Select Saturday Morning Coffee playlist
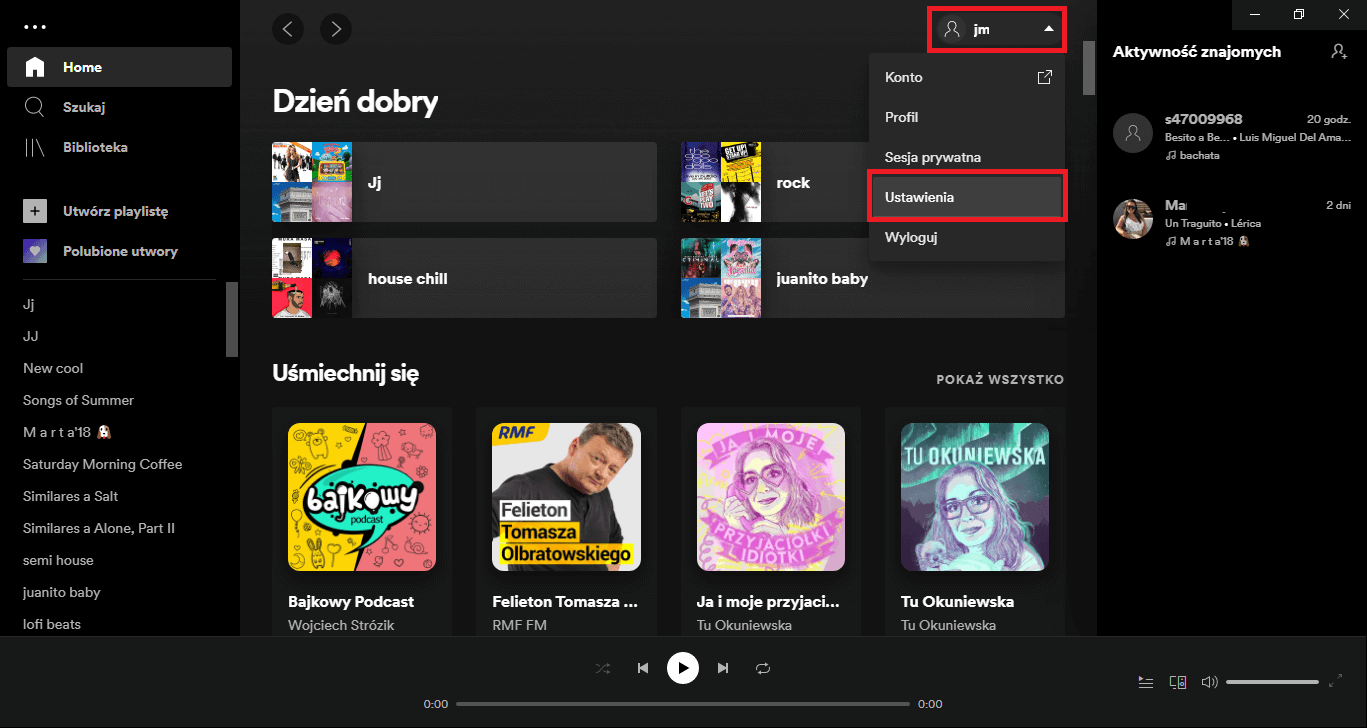Image resolution: width=1367 pixels, height=728 pixels. (x=103, y=464)
